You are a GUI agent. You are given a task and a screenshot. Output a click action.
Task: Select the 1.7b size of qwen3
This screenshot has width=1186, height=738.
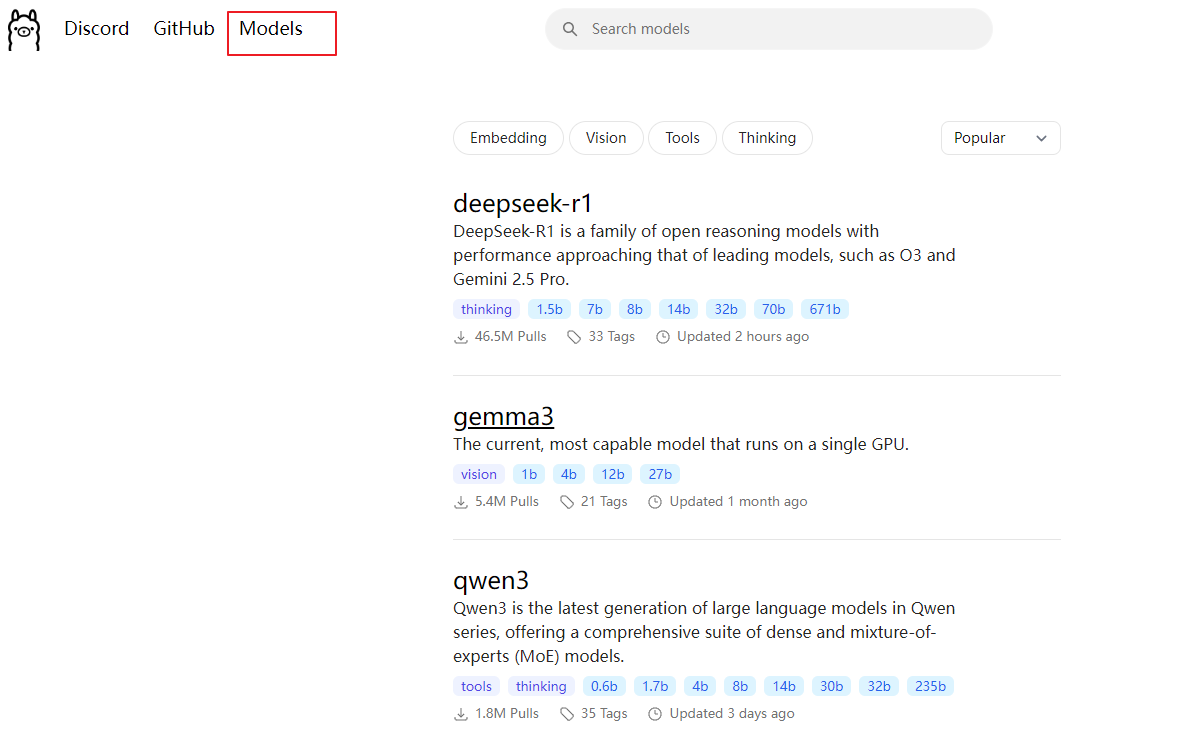655,687
